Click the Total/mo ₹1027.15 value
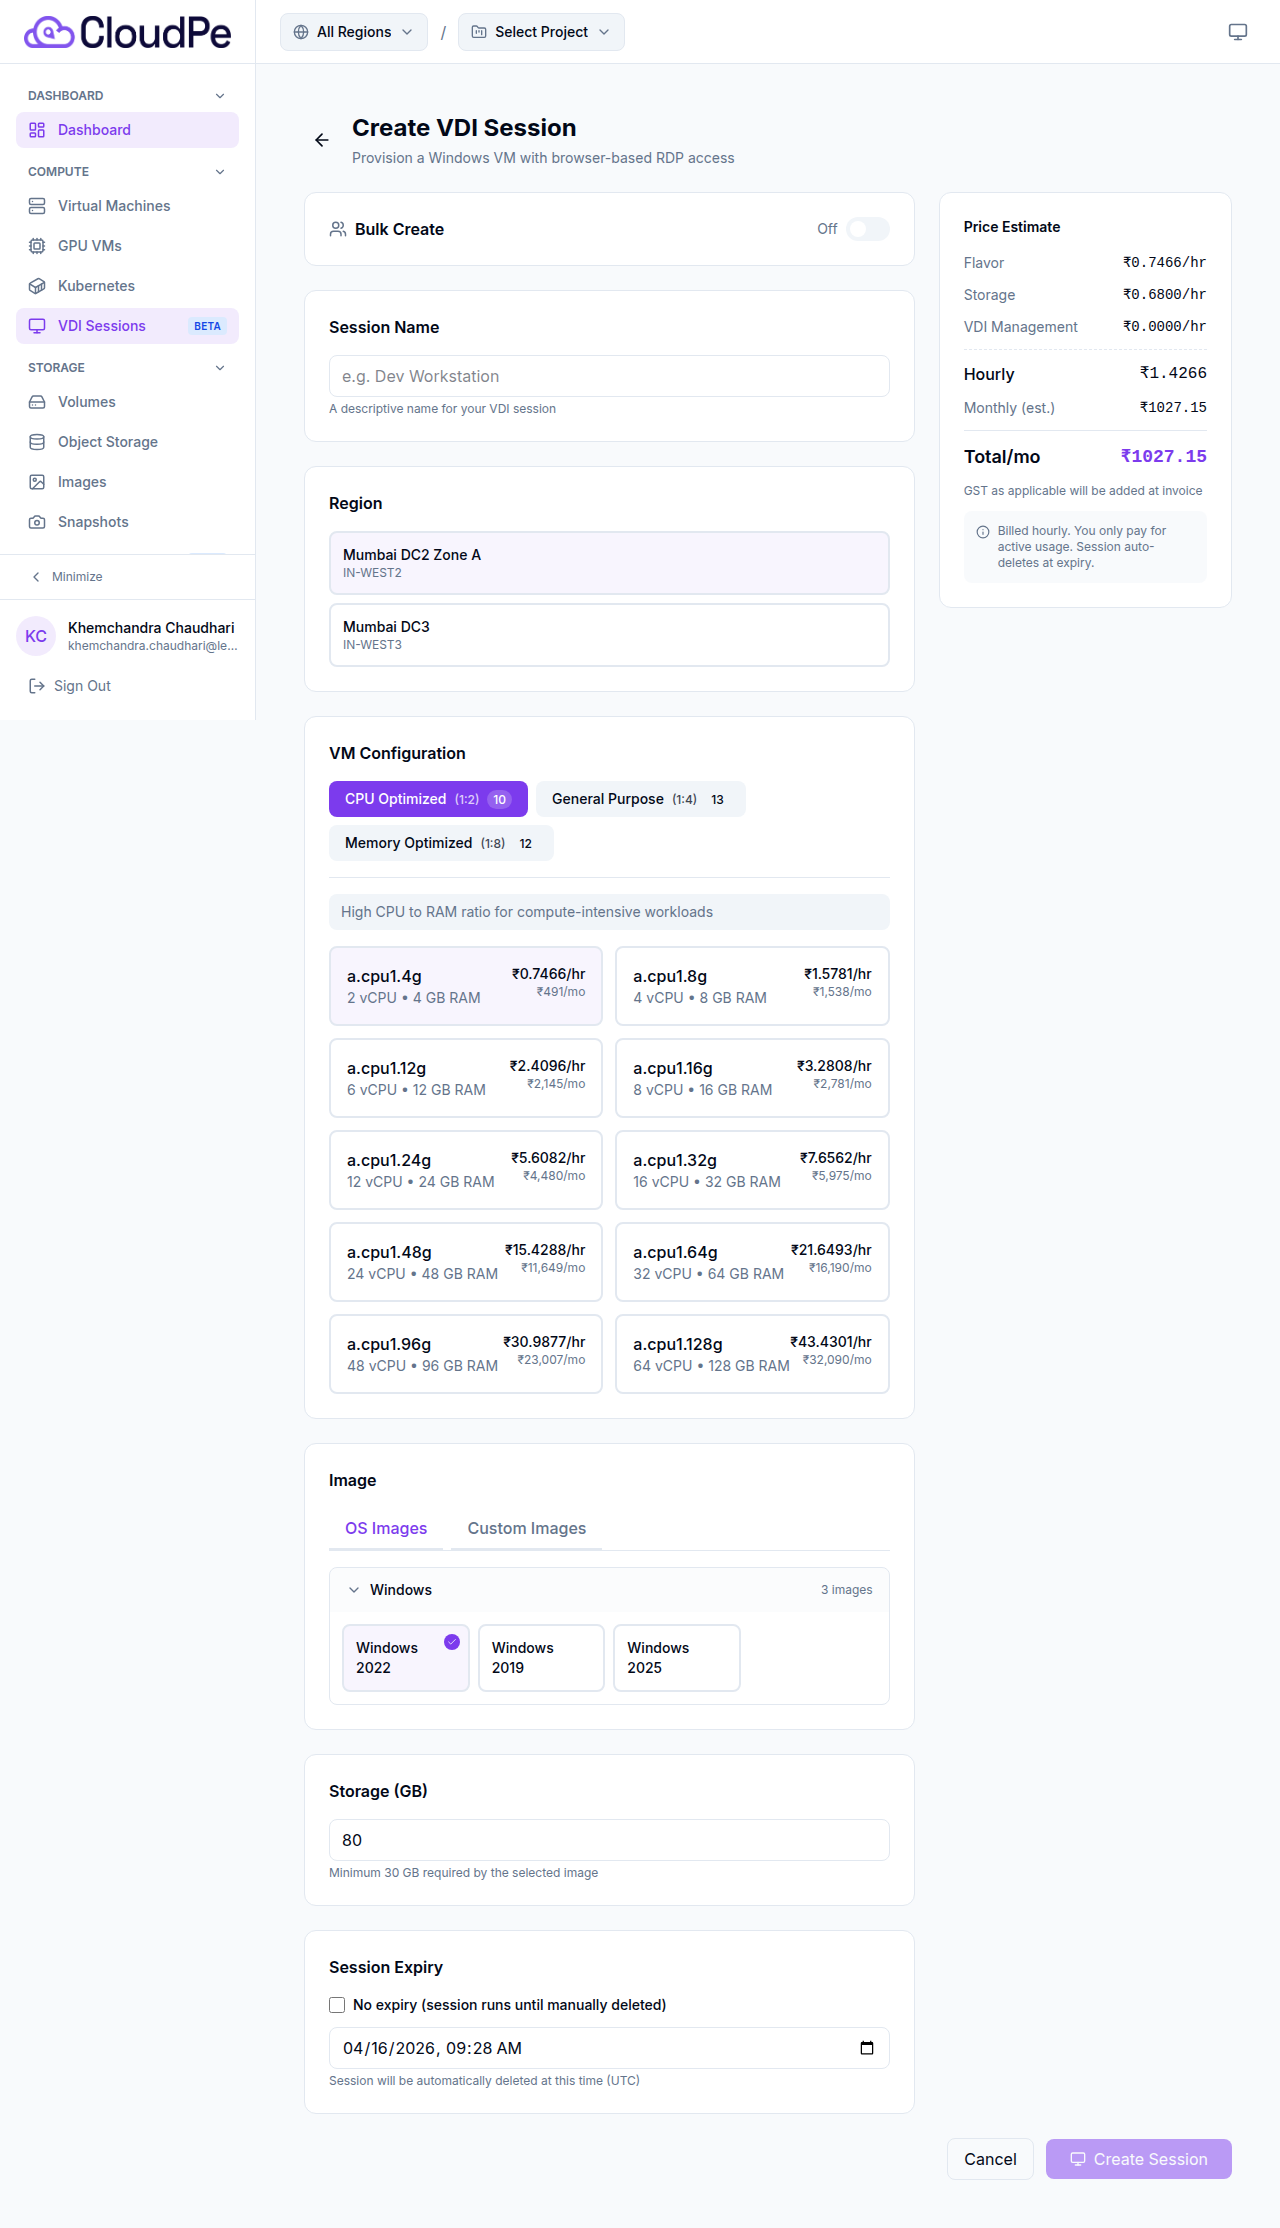1280x2228 pixels. (x=1163, y=456)
